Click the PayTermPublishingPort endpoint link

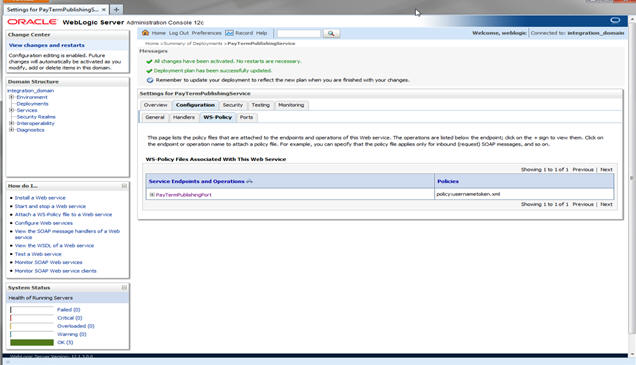click(183, 195)
